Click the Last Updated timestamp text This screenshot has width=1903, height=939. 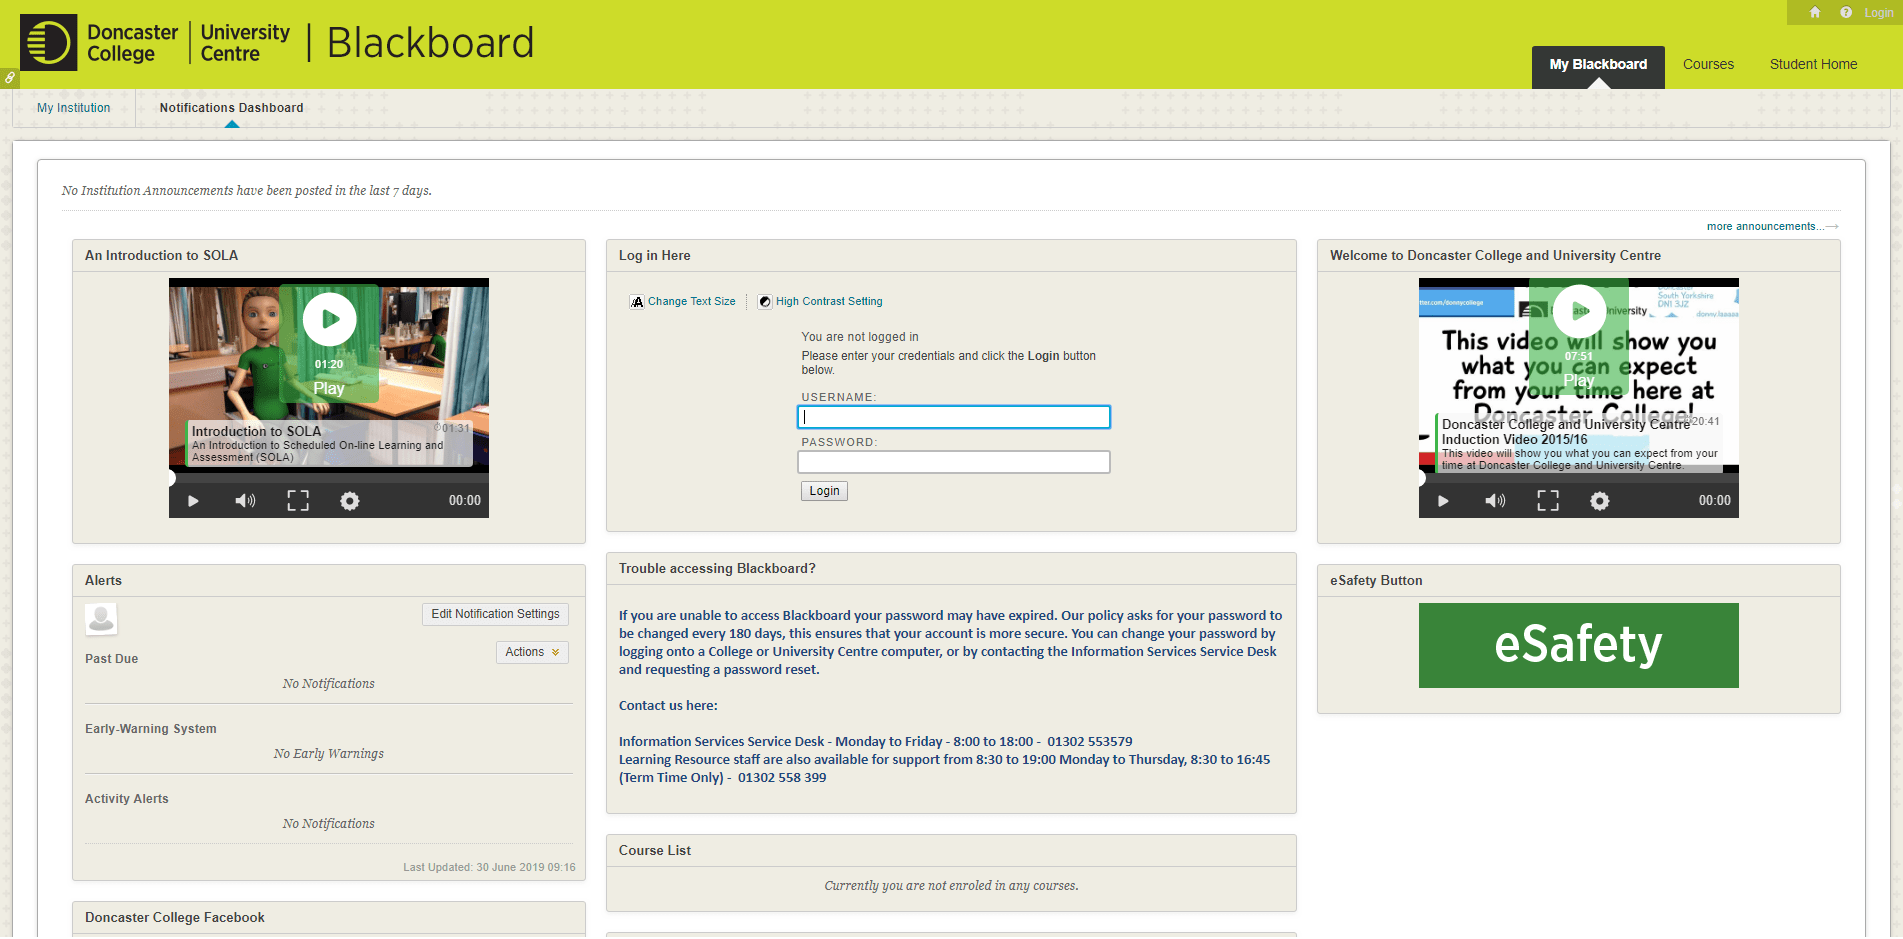coord(489,868)
